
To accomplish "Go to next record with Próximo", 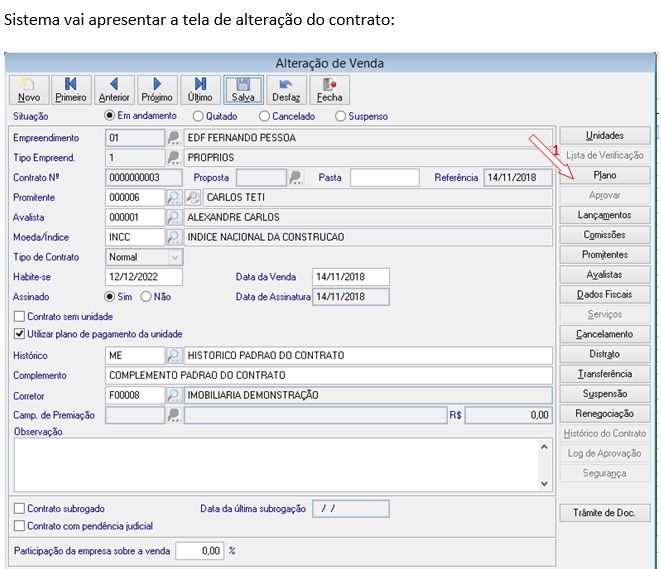I will point(157,90).
